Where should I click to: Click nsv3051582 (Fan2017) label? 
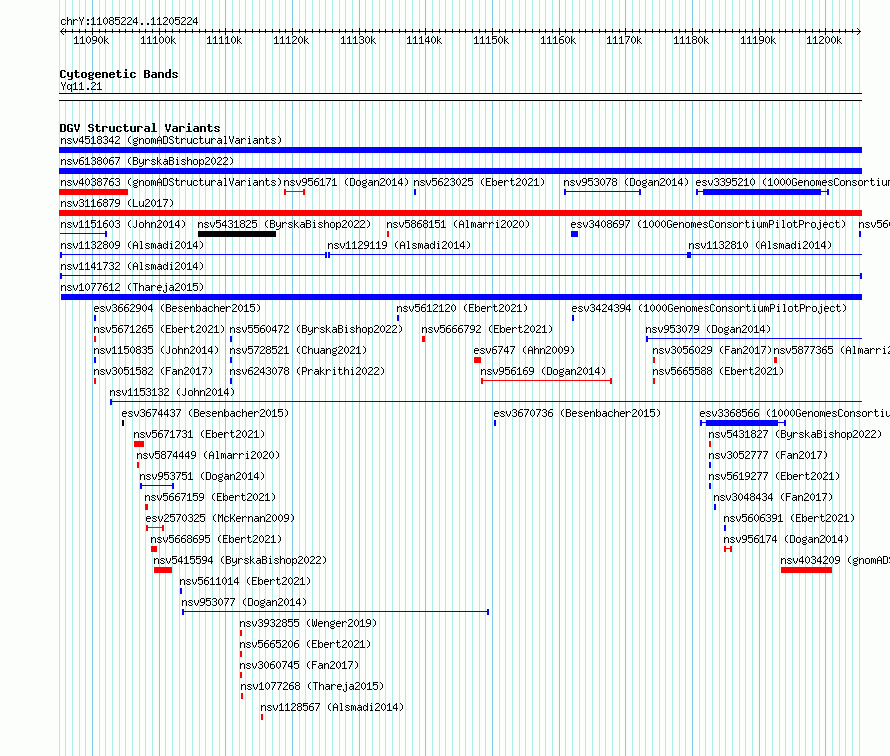pyautogui.click(x=153, y=371)
